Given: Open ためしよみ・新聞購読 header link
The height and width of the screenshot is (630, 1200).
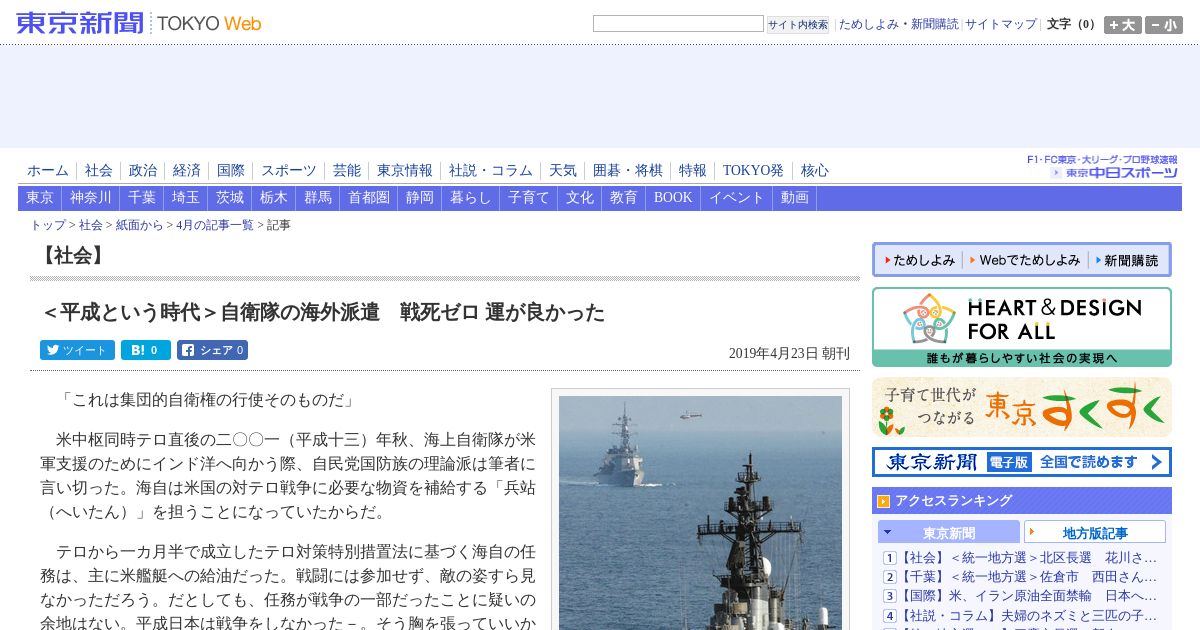Looking at the screenshot, I should tap(898, 24).
